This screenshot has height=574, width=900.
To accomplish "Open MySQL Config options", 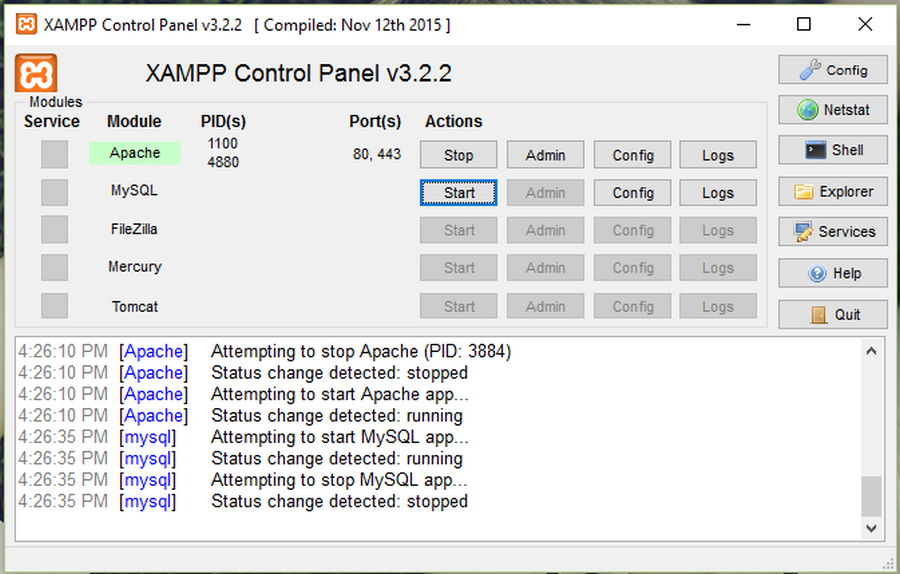I will [x=633, y=193].
